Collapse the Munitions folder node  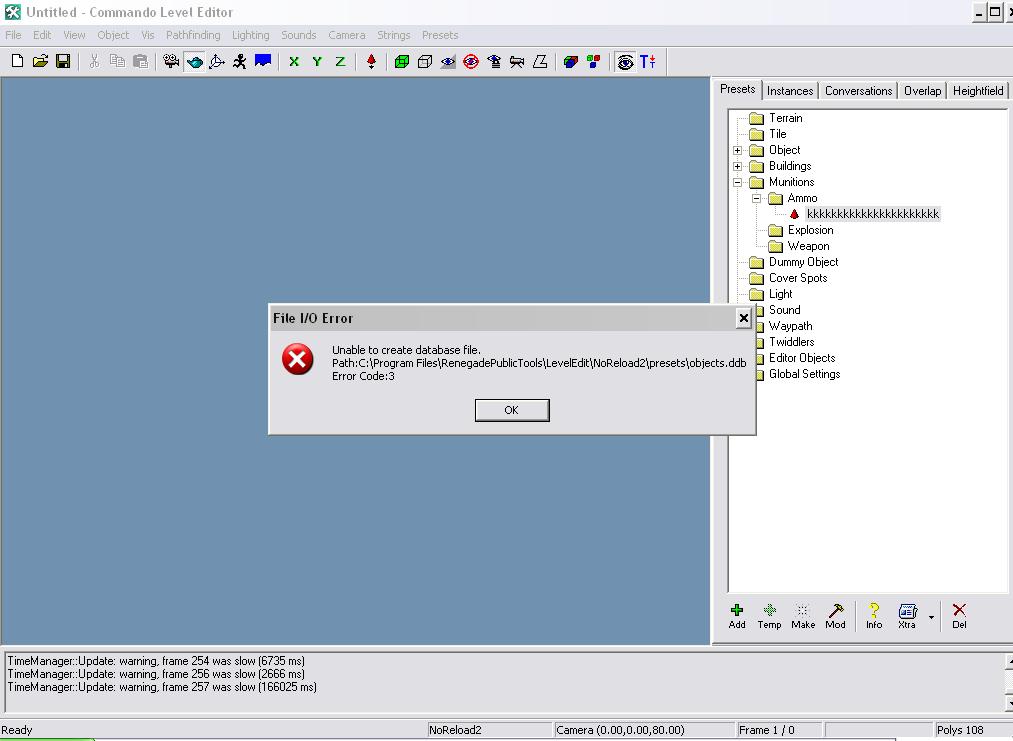[x=738, y=182]
